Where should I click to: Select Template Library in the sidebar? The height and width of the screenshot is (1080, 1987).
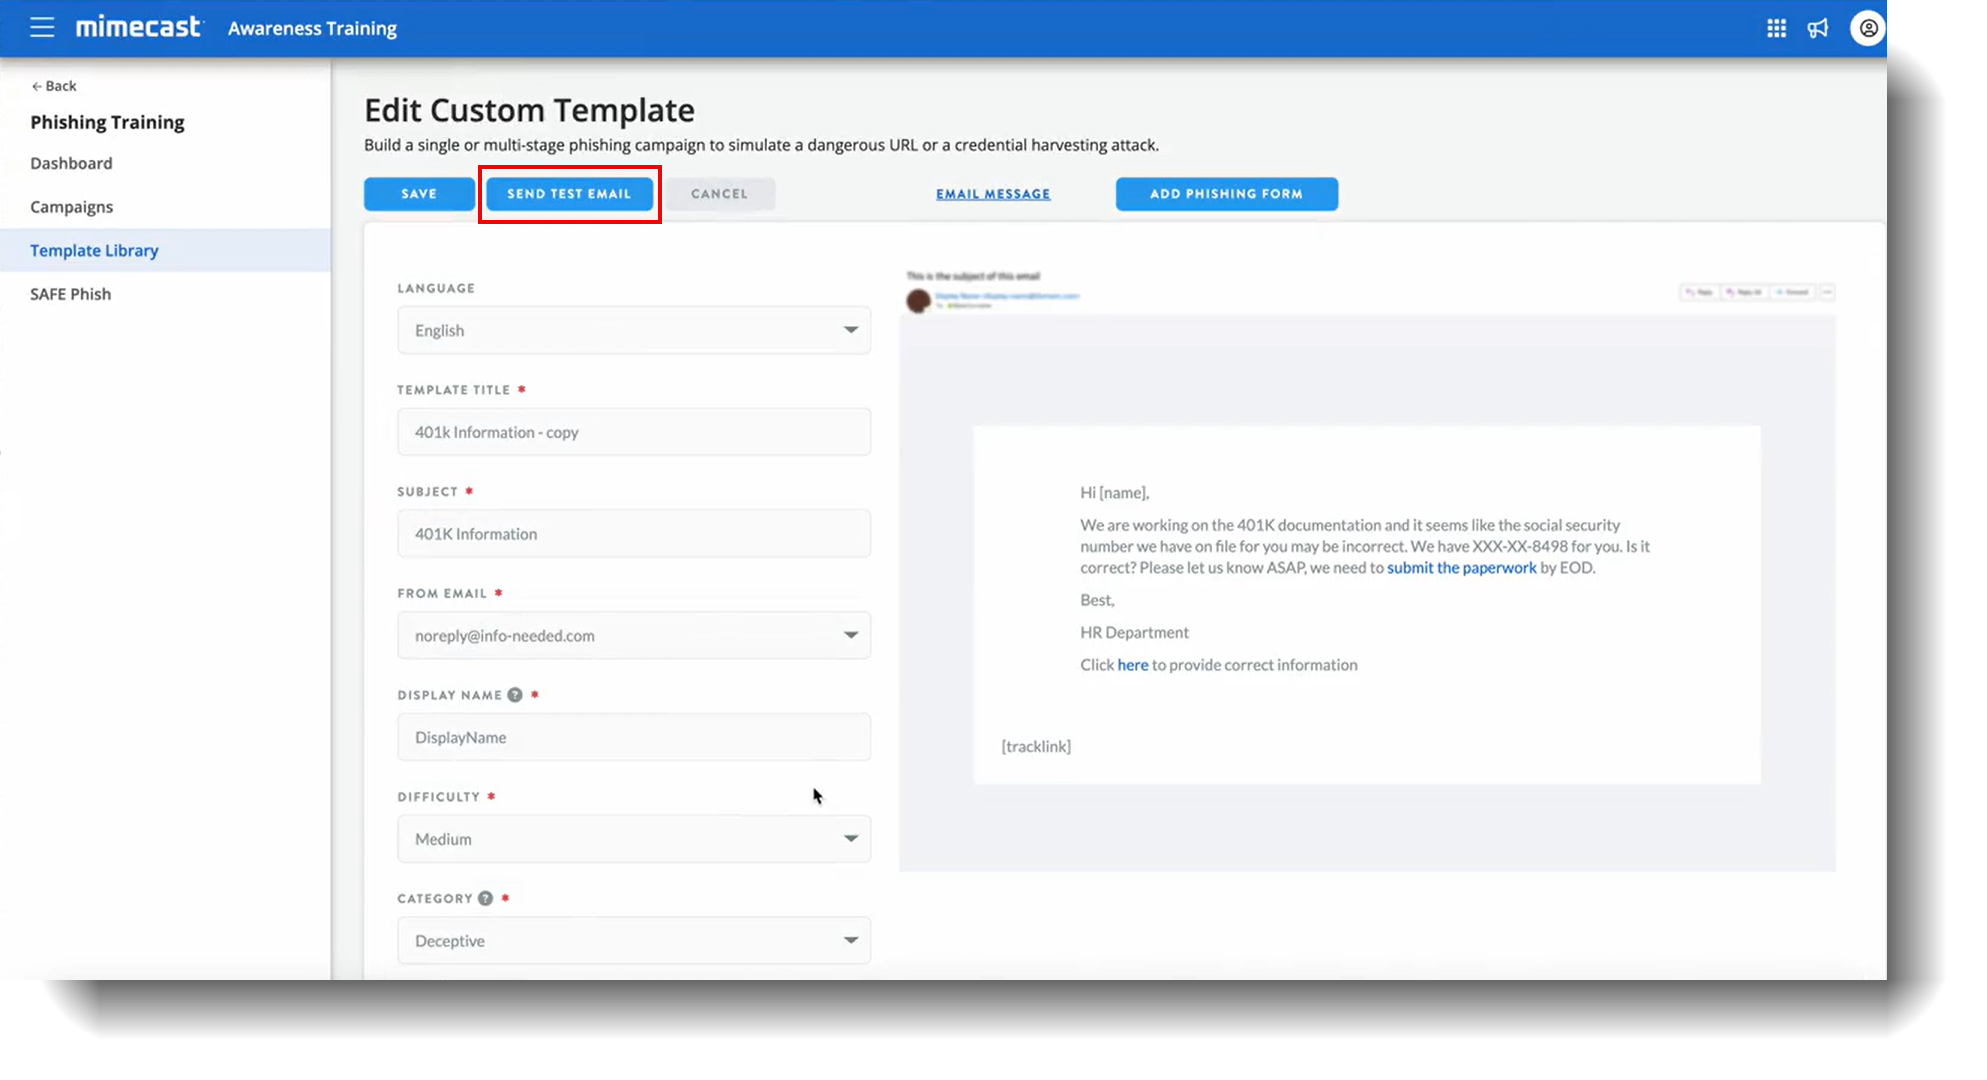coord(94,250)
